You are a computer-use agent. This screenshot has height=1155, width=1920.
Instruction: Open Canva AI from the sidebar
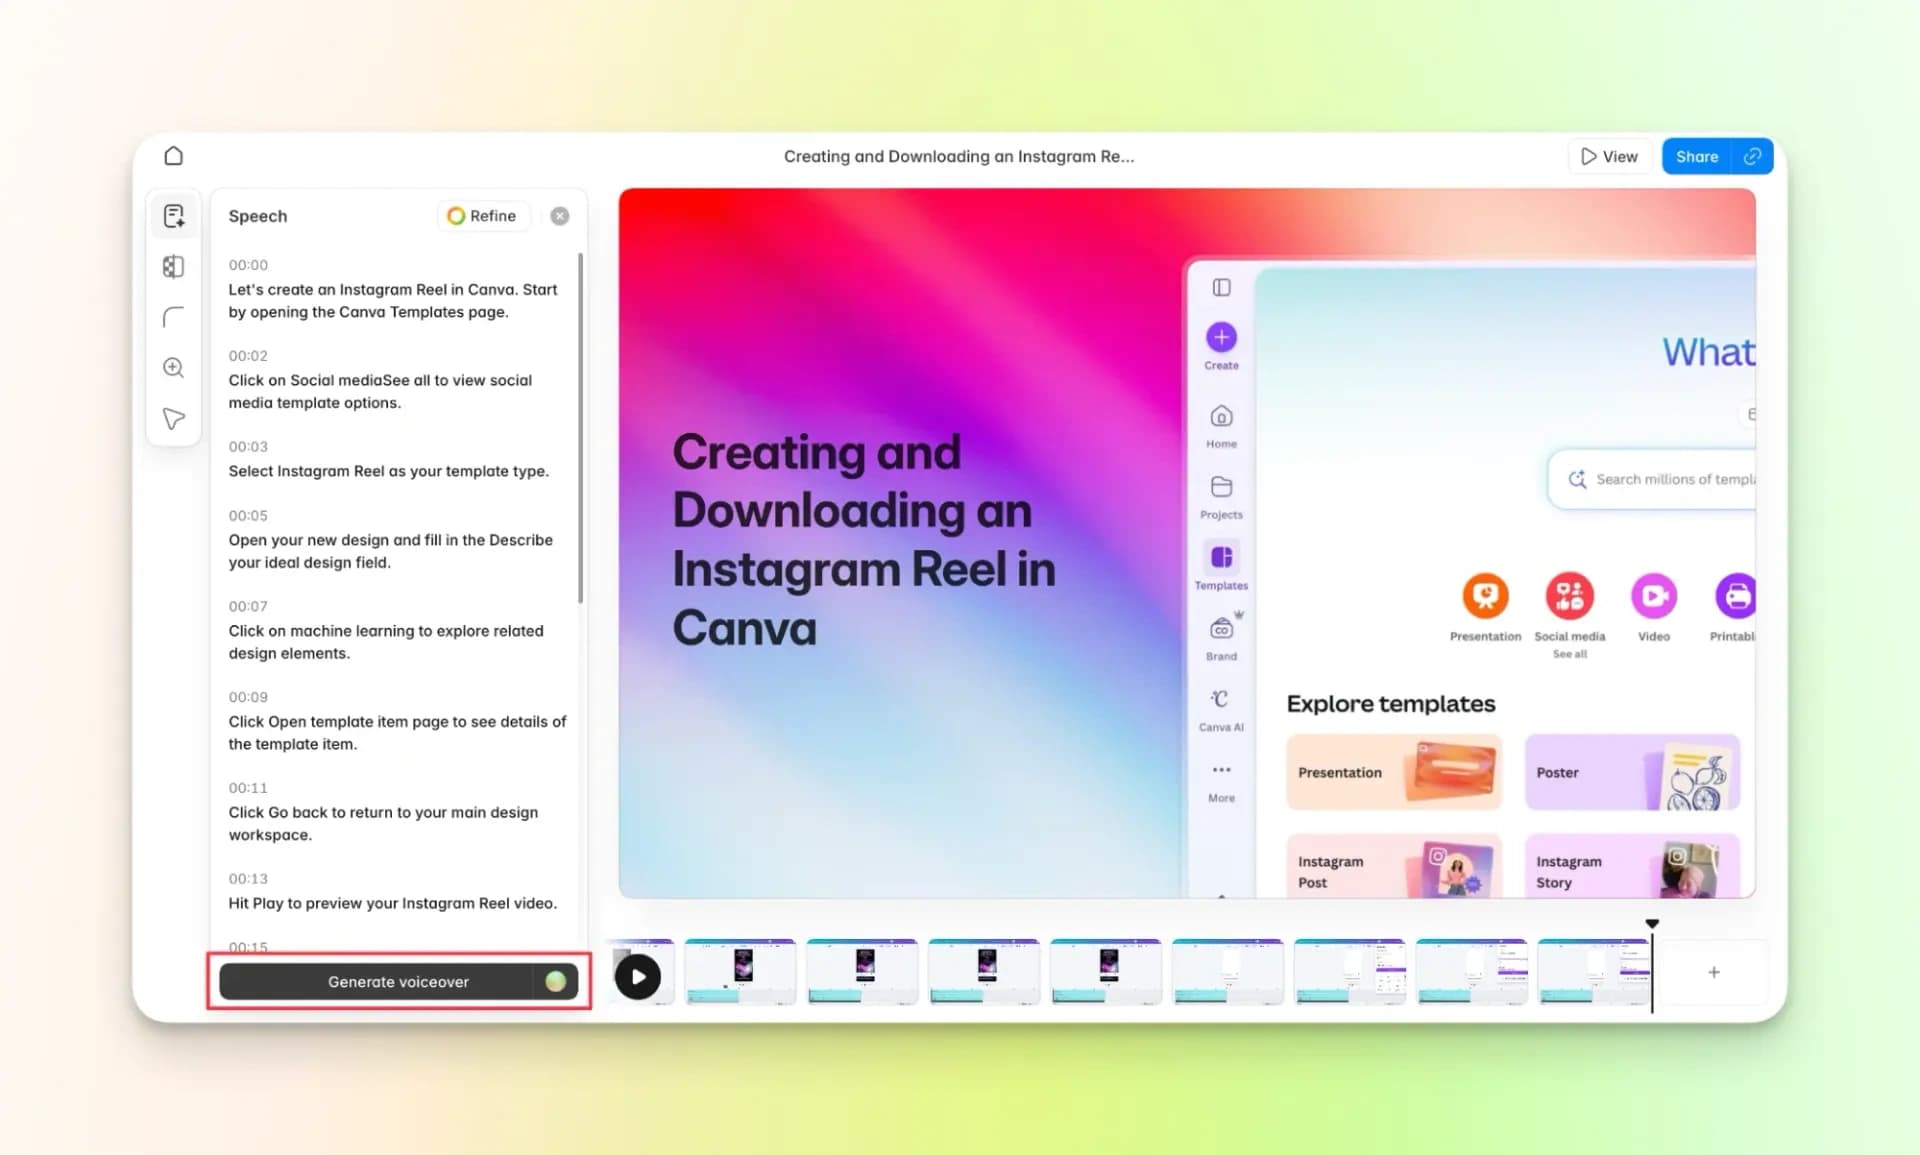(x=1220, y=700)
